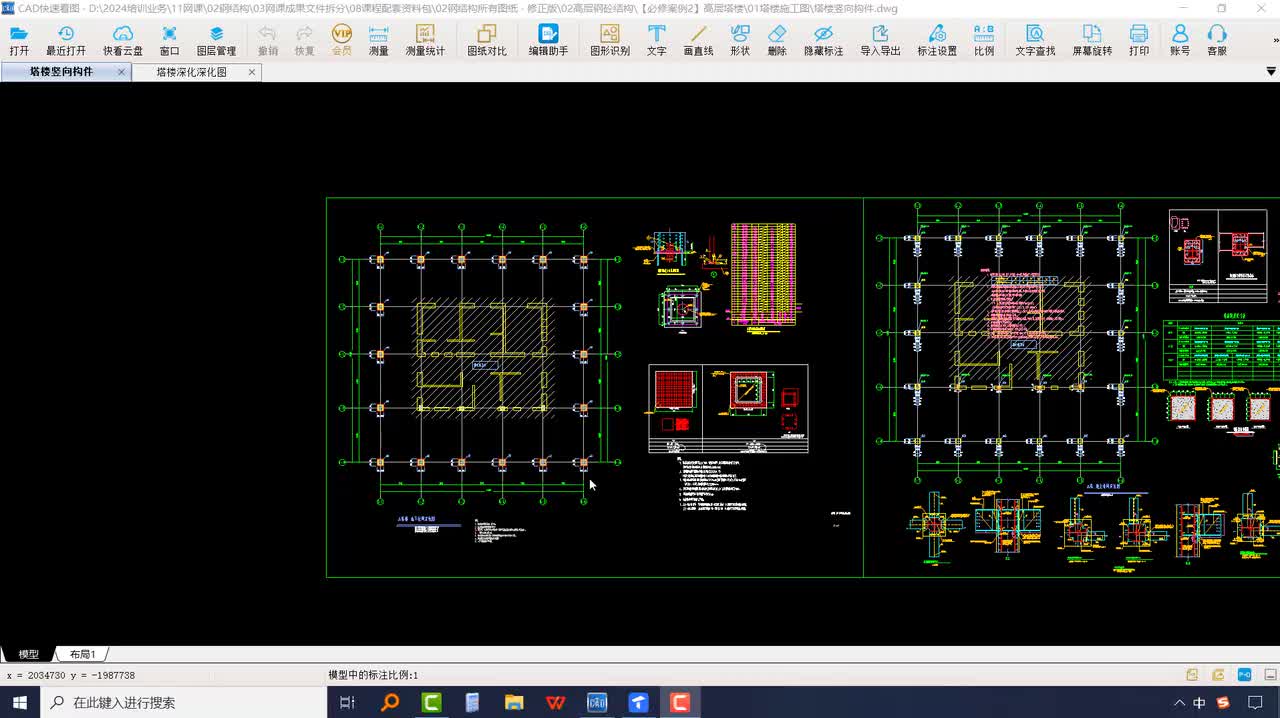
Task: Expand toolbar overflow arrows at right
Action: [1275, 41]
